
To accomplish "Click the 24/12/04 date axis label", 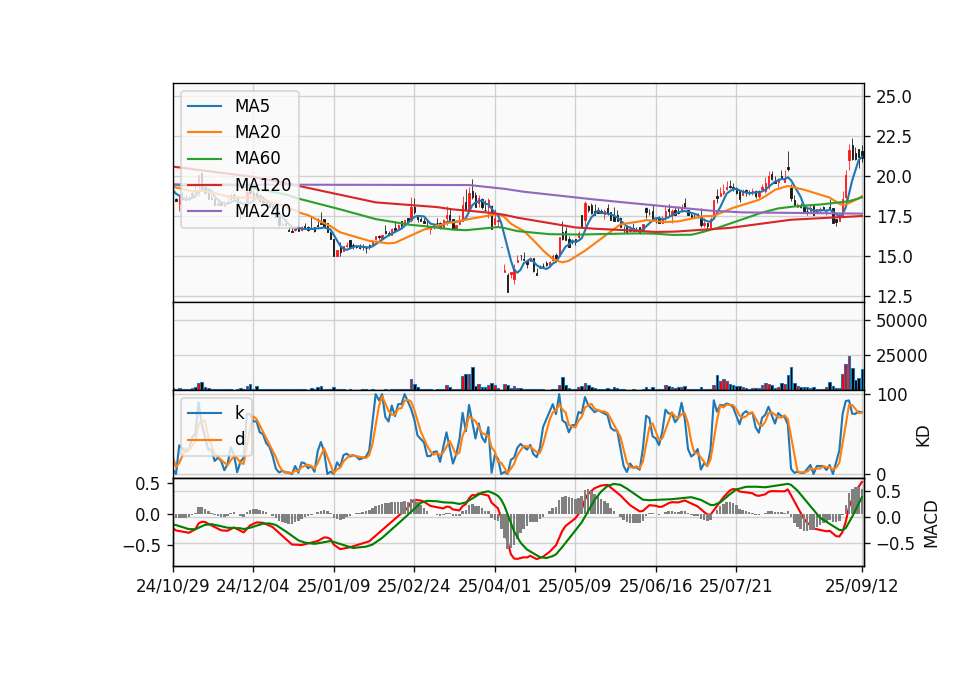I will point(253,586).
